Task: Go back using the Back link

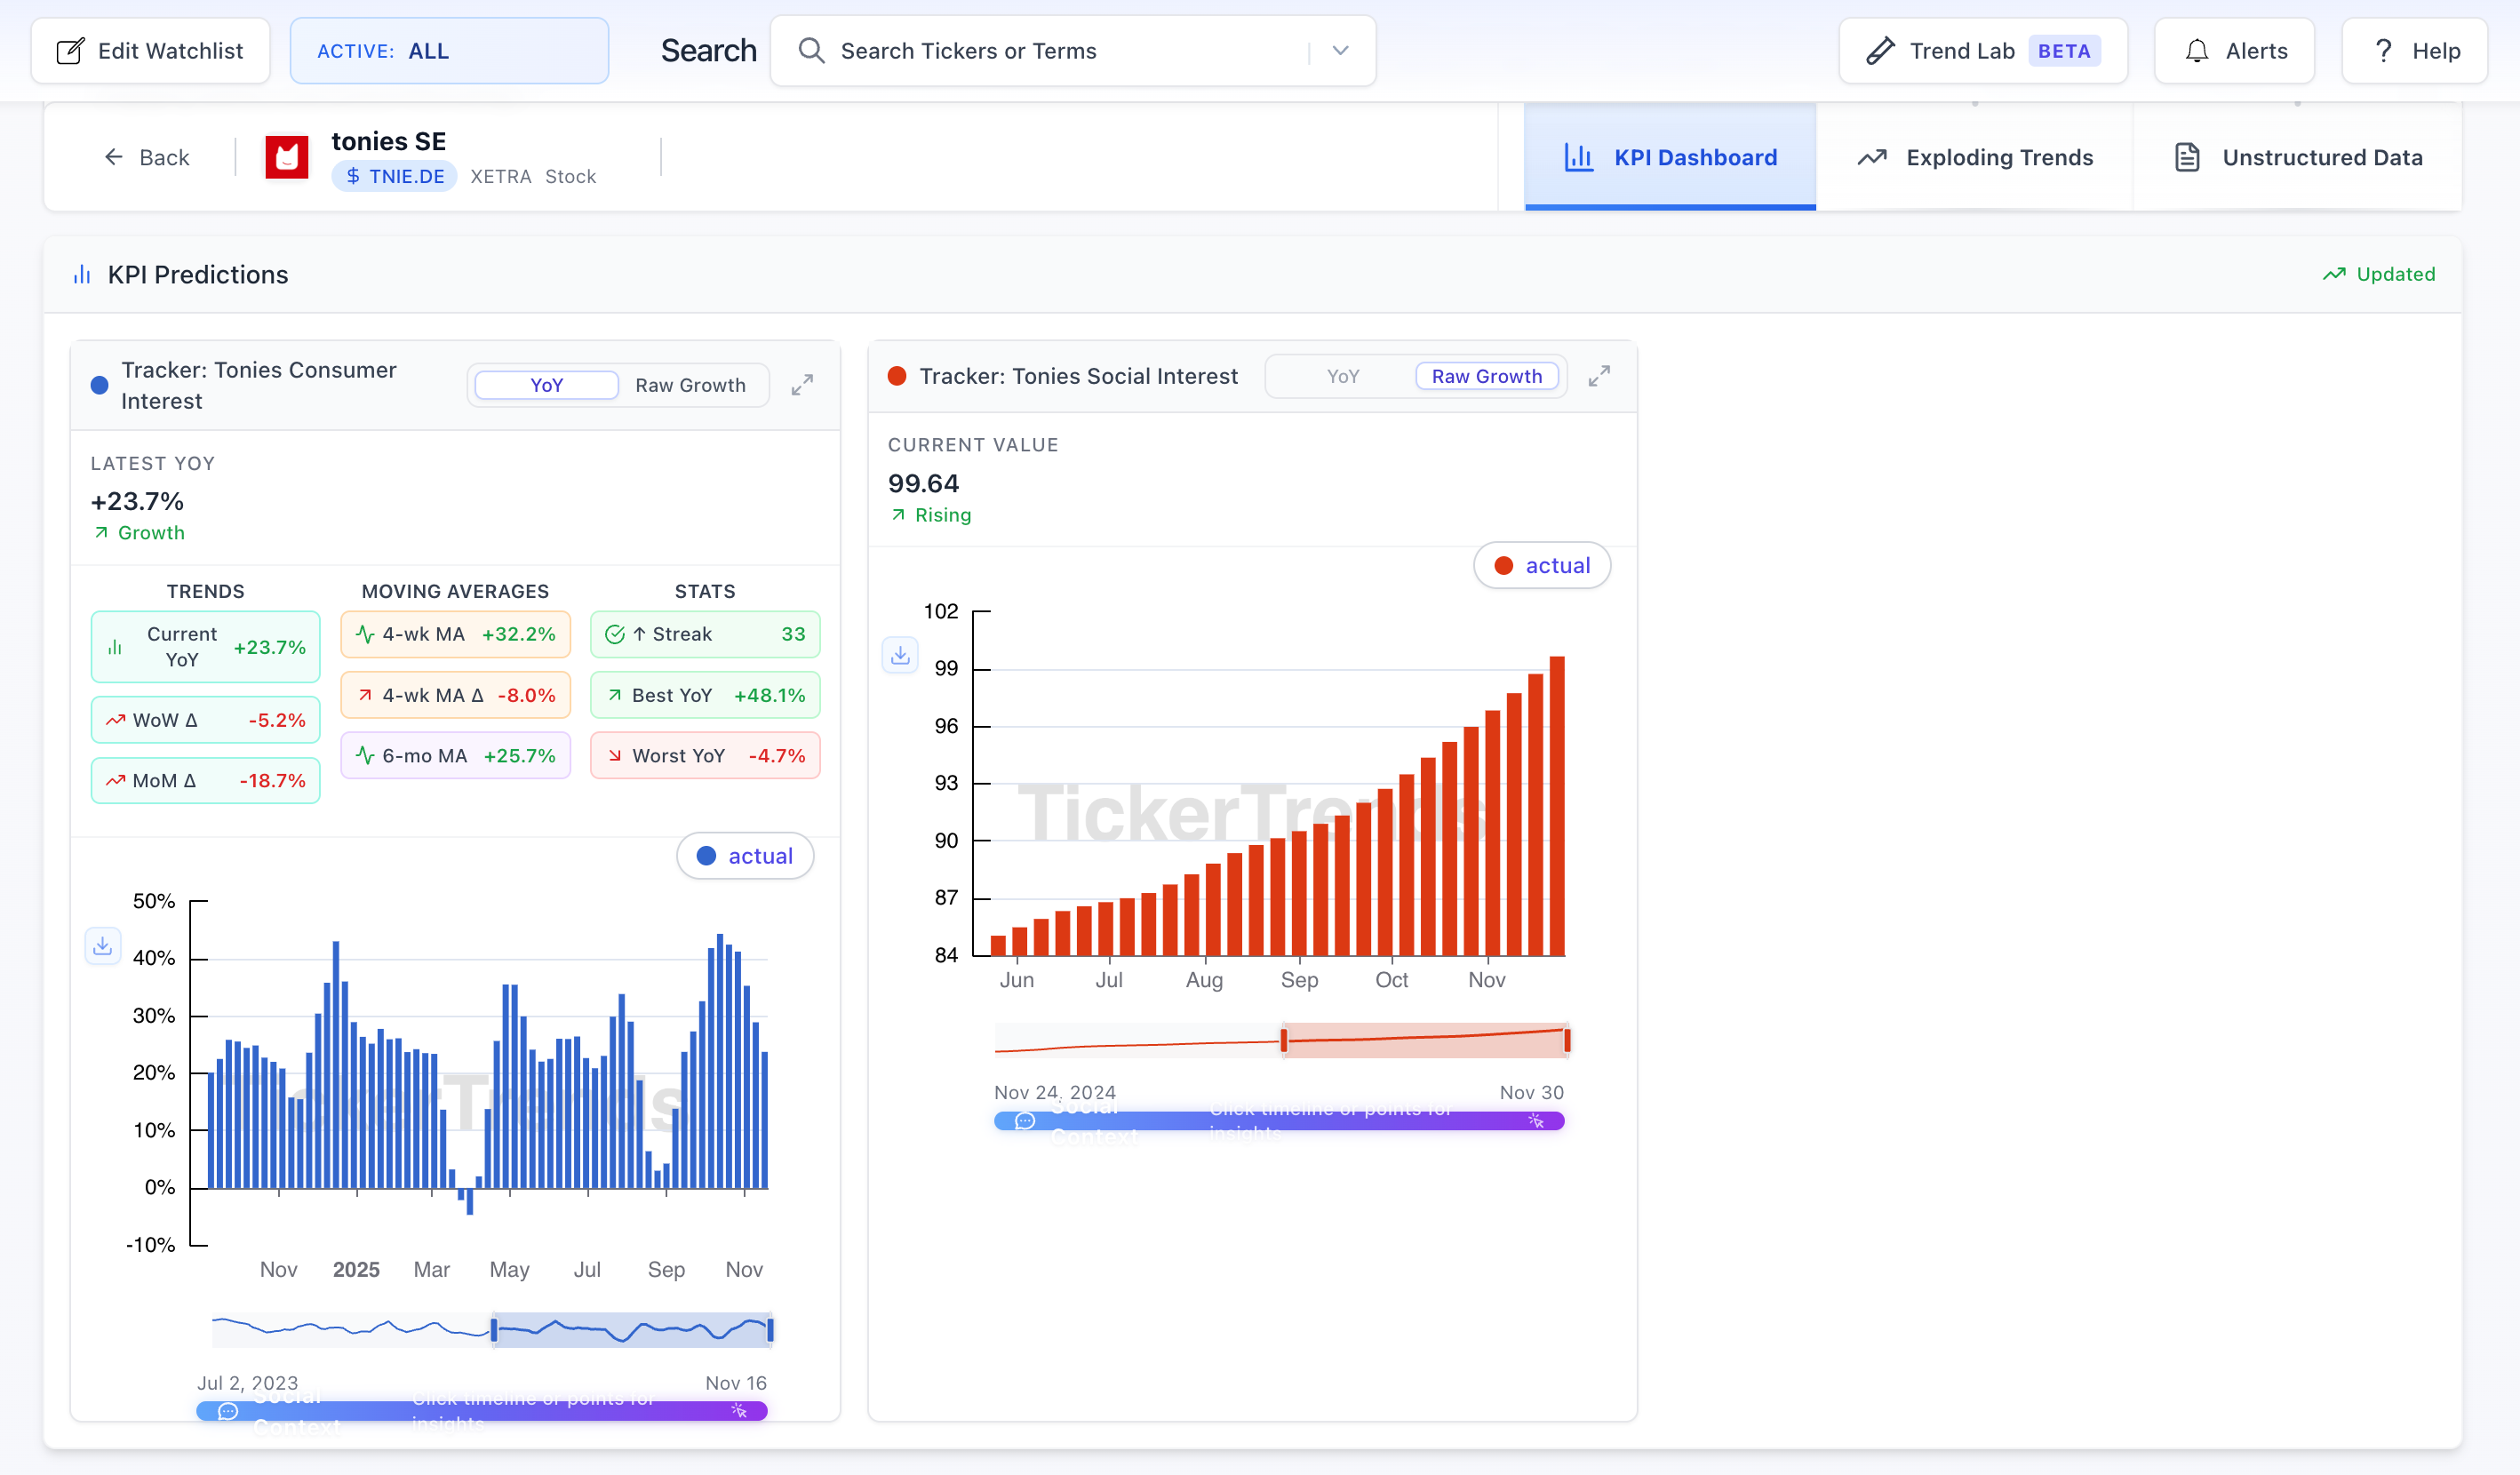Action: point(147,157)
